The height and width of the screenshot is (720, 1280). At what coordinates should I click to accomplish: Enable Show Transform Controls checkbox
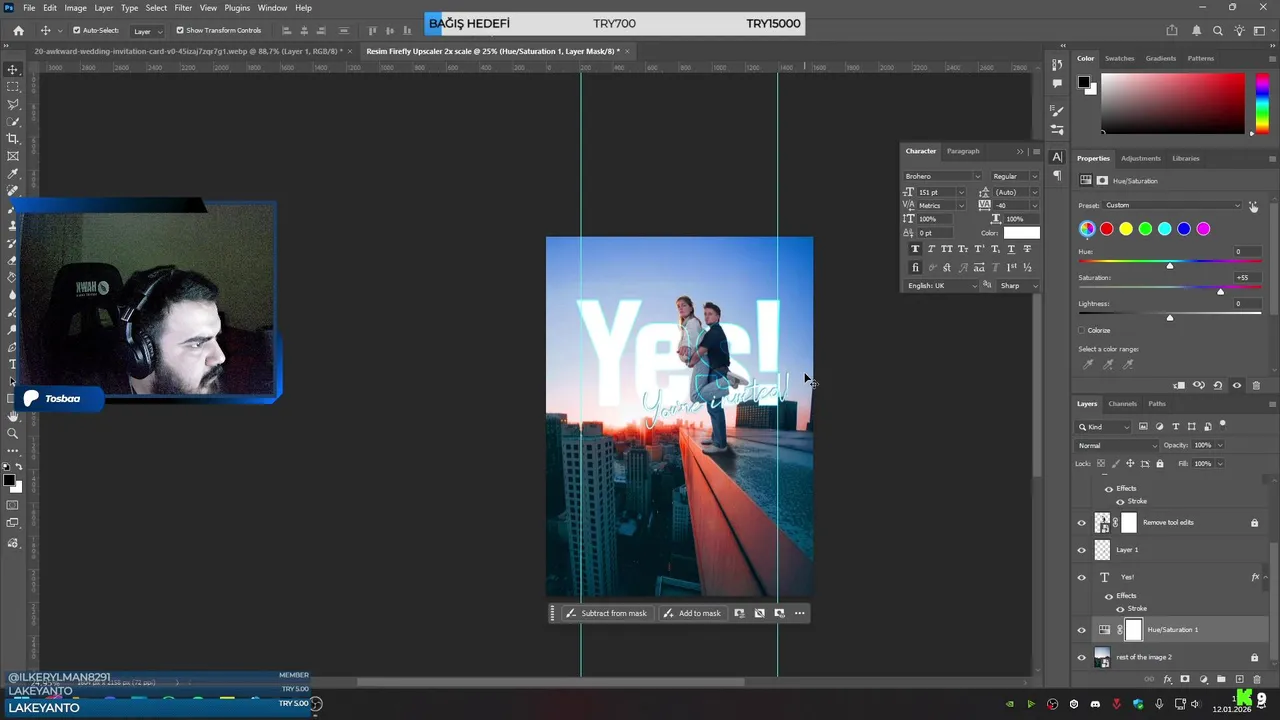[180, 31]
